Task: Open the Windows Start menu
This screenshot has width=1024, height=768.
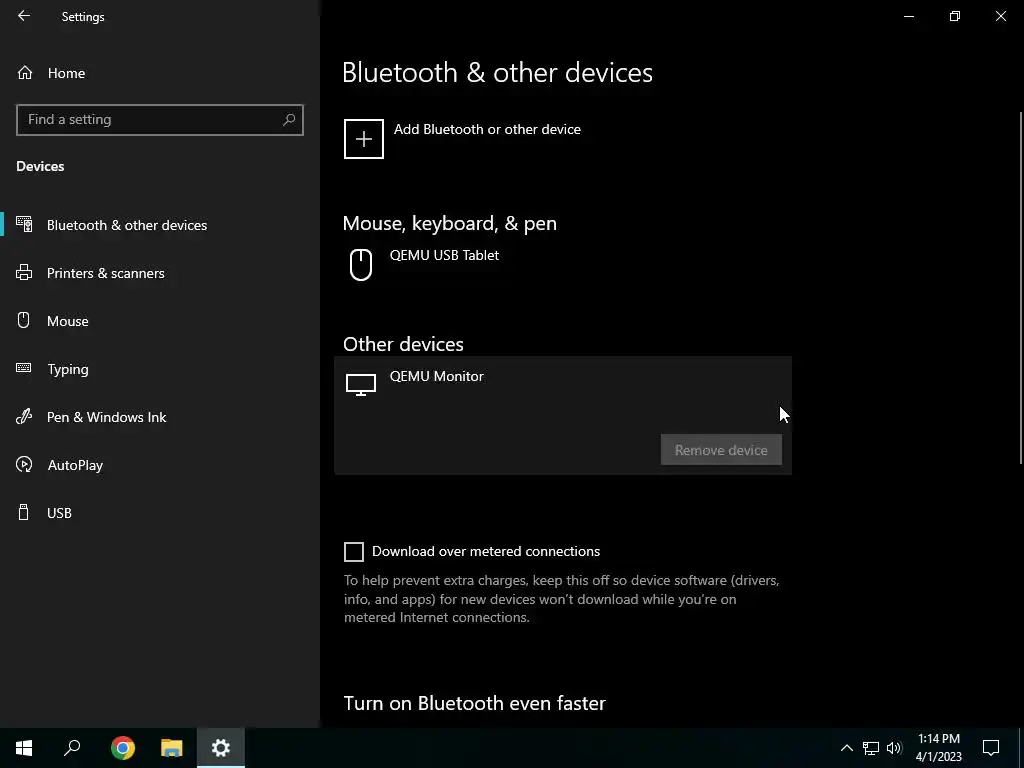Action: click(x=24, y=748)
